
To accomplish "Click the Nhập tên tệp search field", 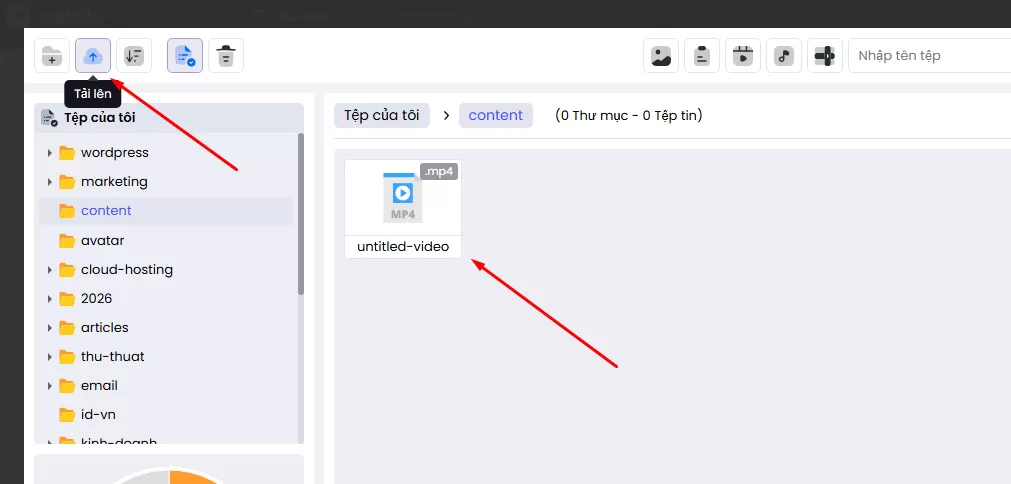I will 928,56.
